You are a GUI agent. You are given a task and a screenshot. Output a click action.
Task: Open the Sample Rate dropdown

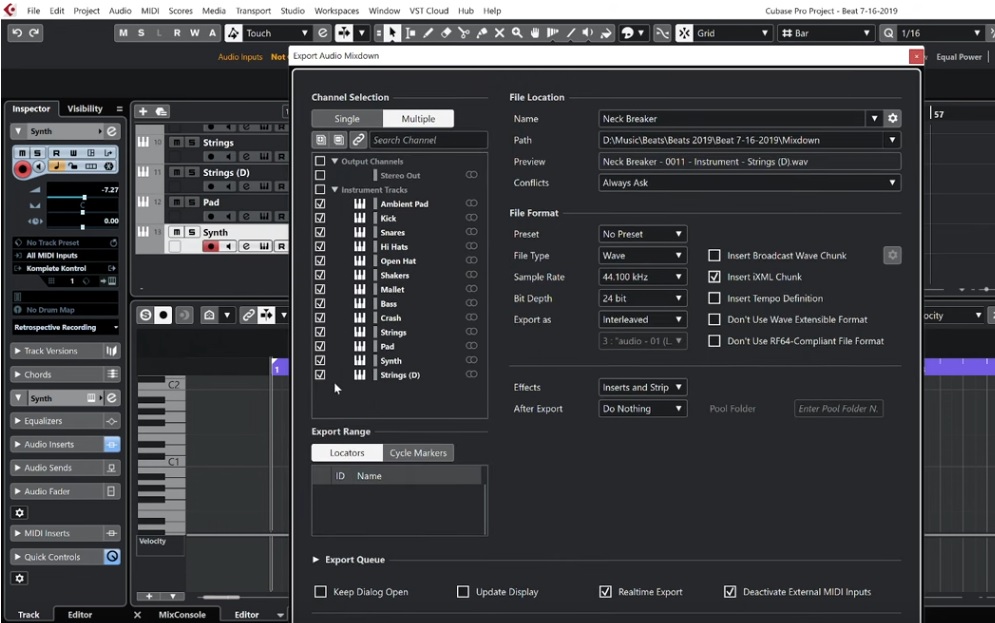click(x=643, y=277)
